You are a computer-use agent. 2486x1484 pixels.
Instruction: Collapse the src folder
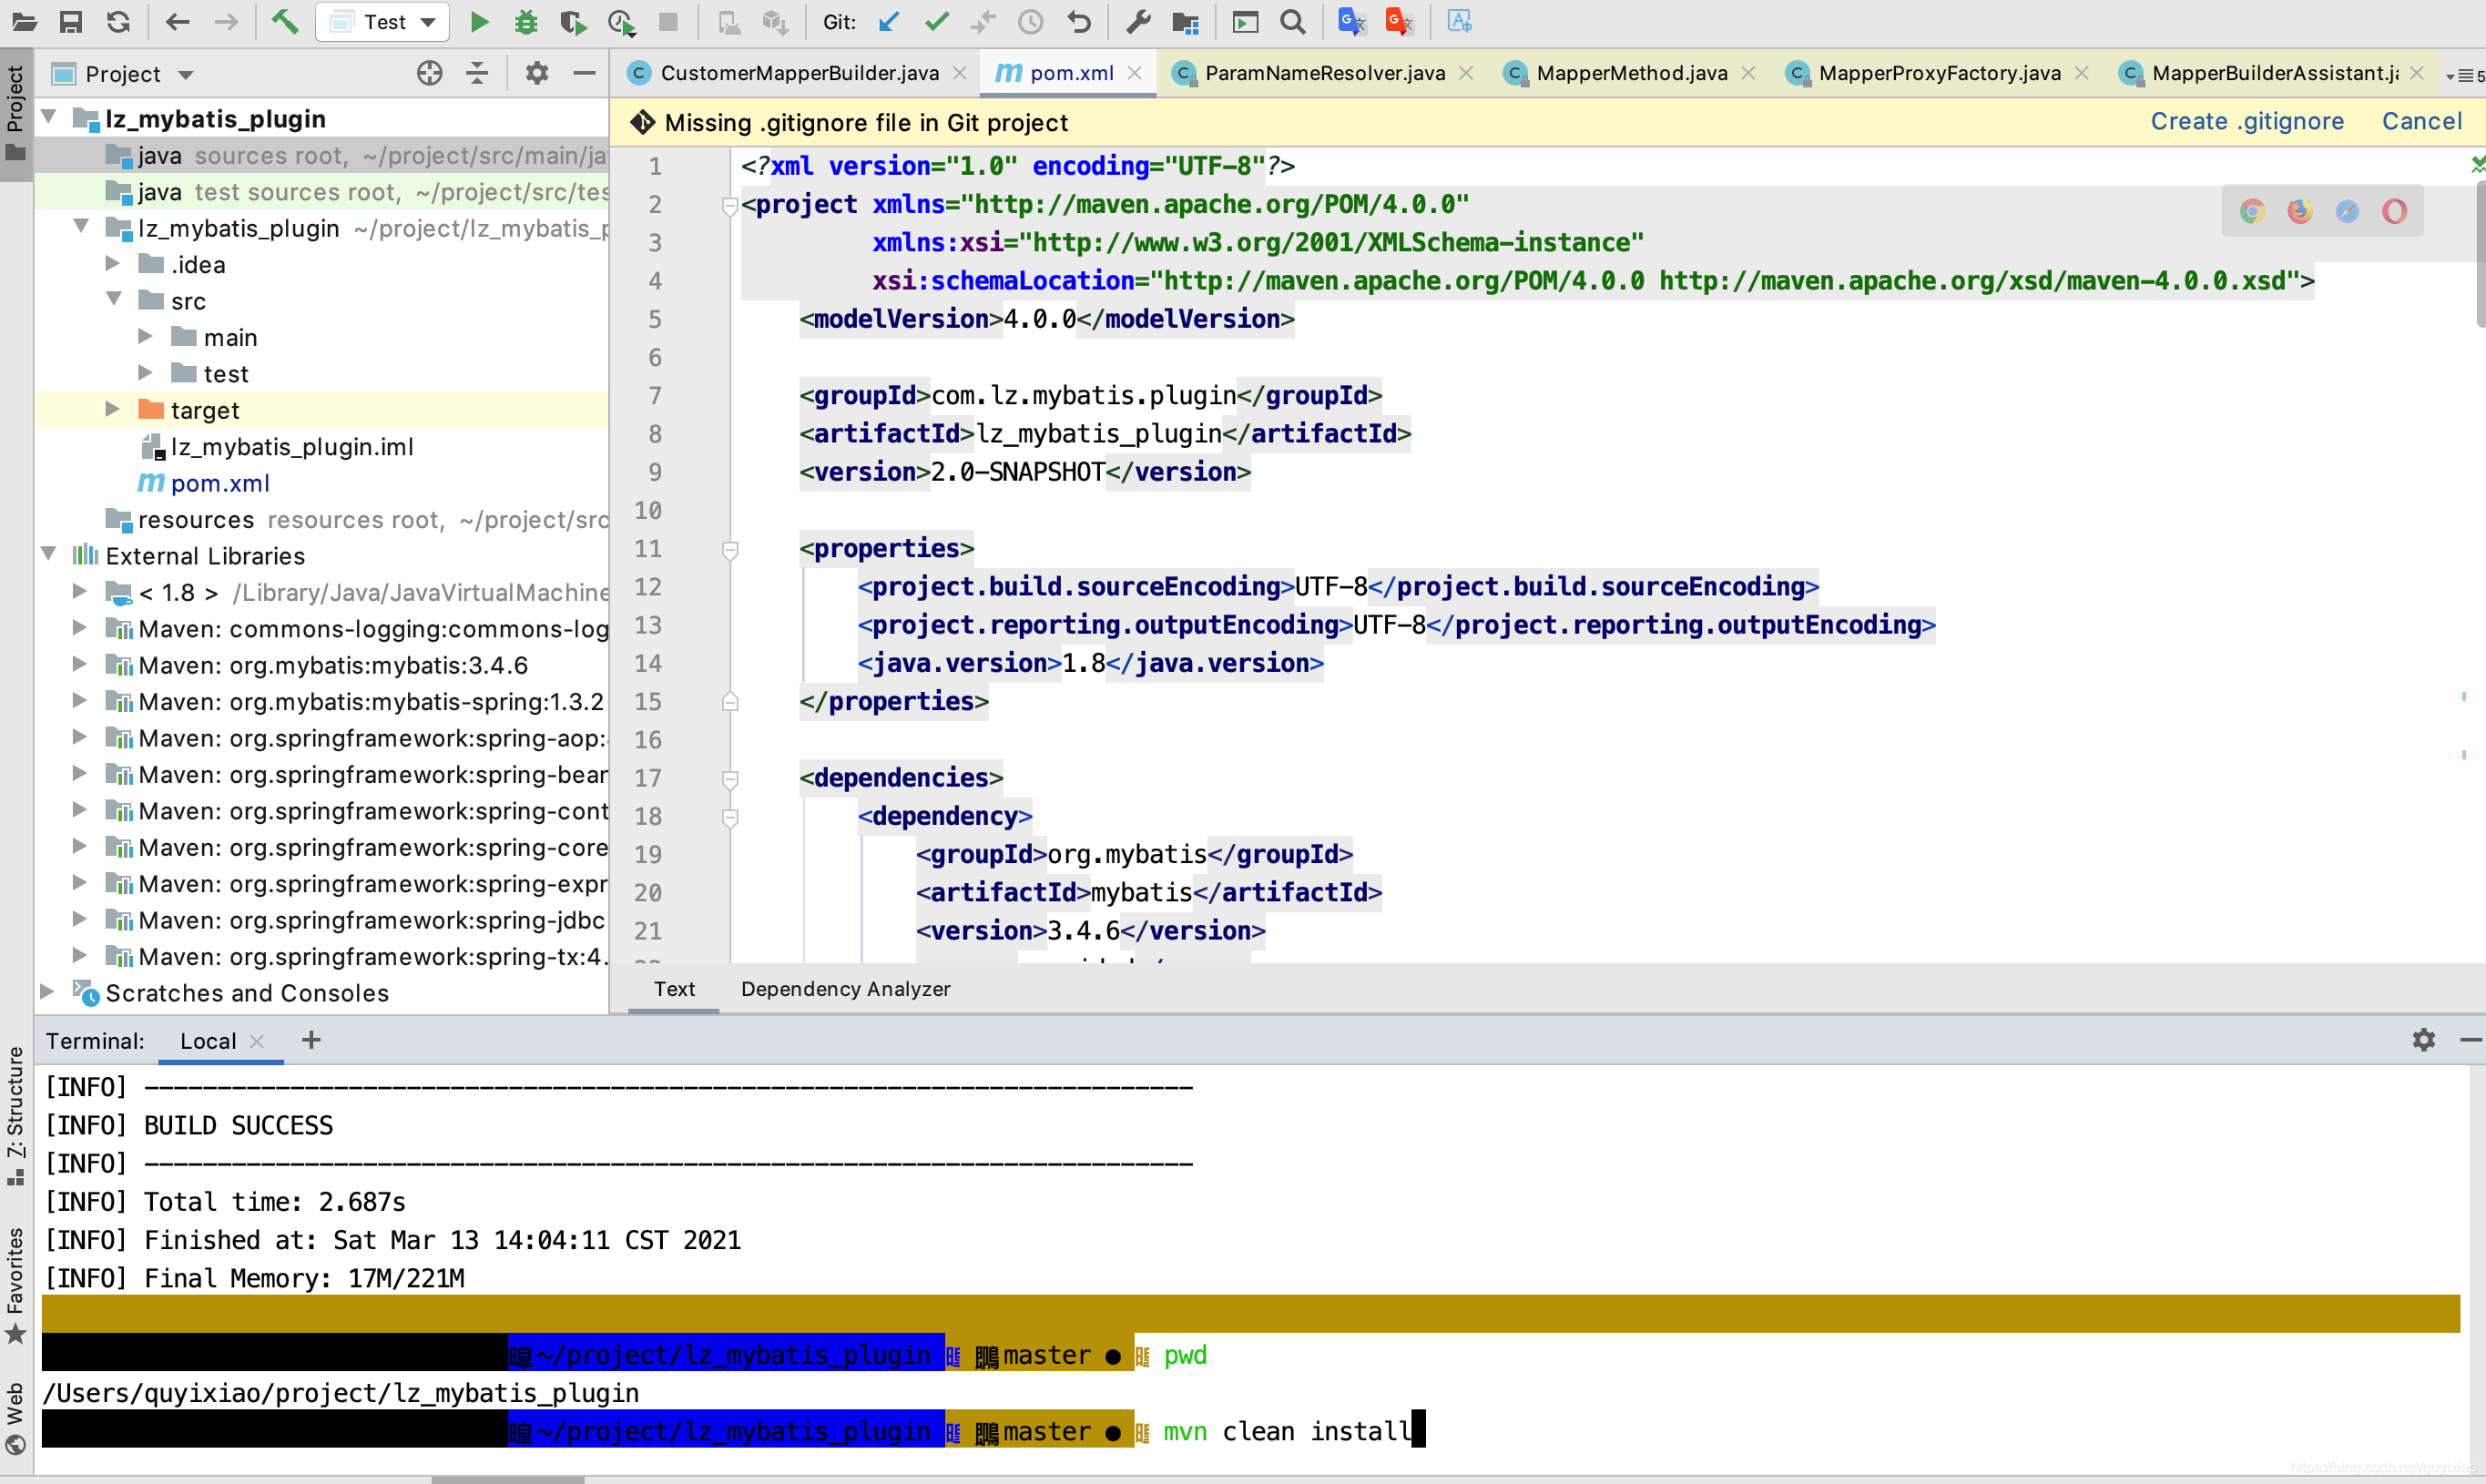point(114,300)
